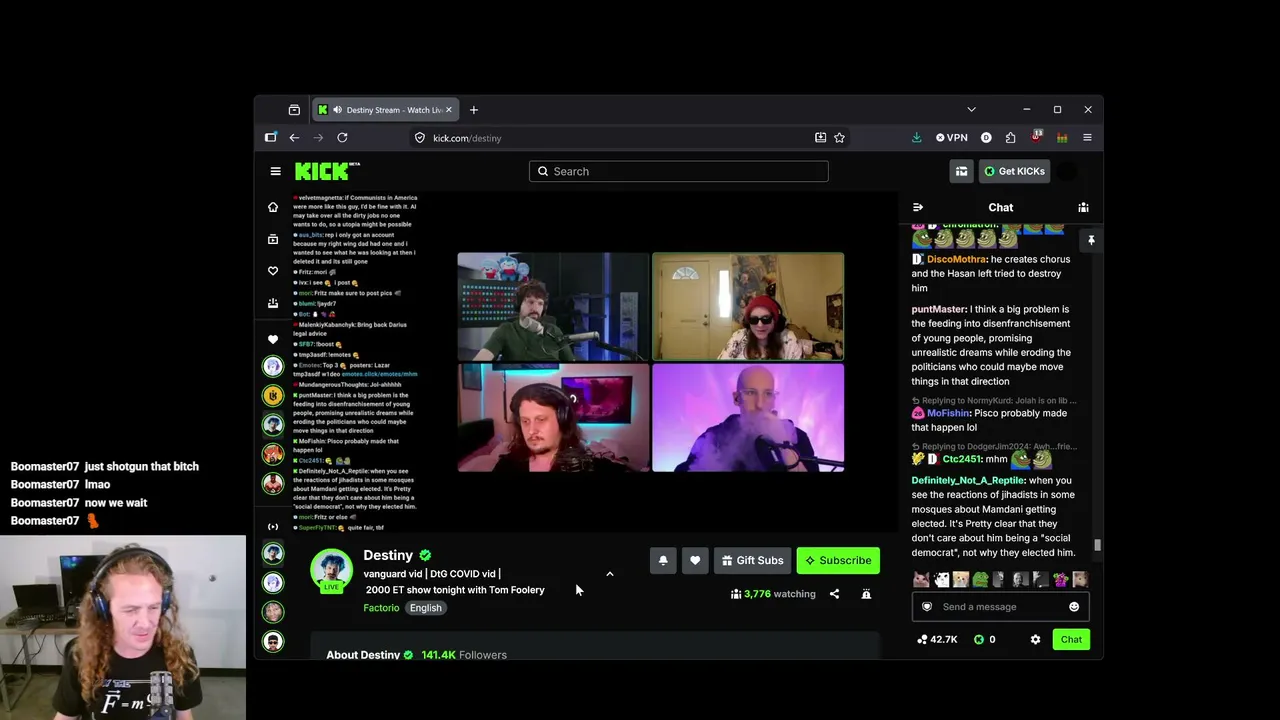The height and width of the screenshot is (720, 1280).
Task: Click the top-left streamer video feed
Action: (x=553, y=306)
